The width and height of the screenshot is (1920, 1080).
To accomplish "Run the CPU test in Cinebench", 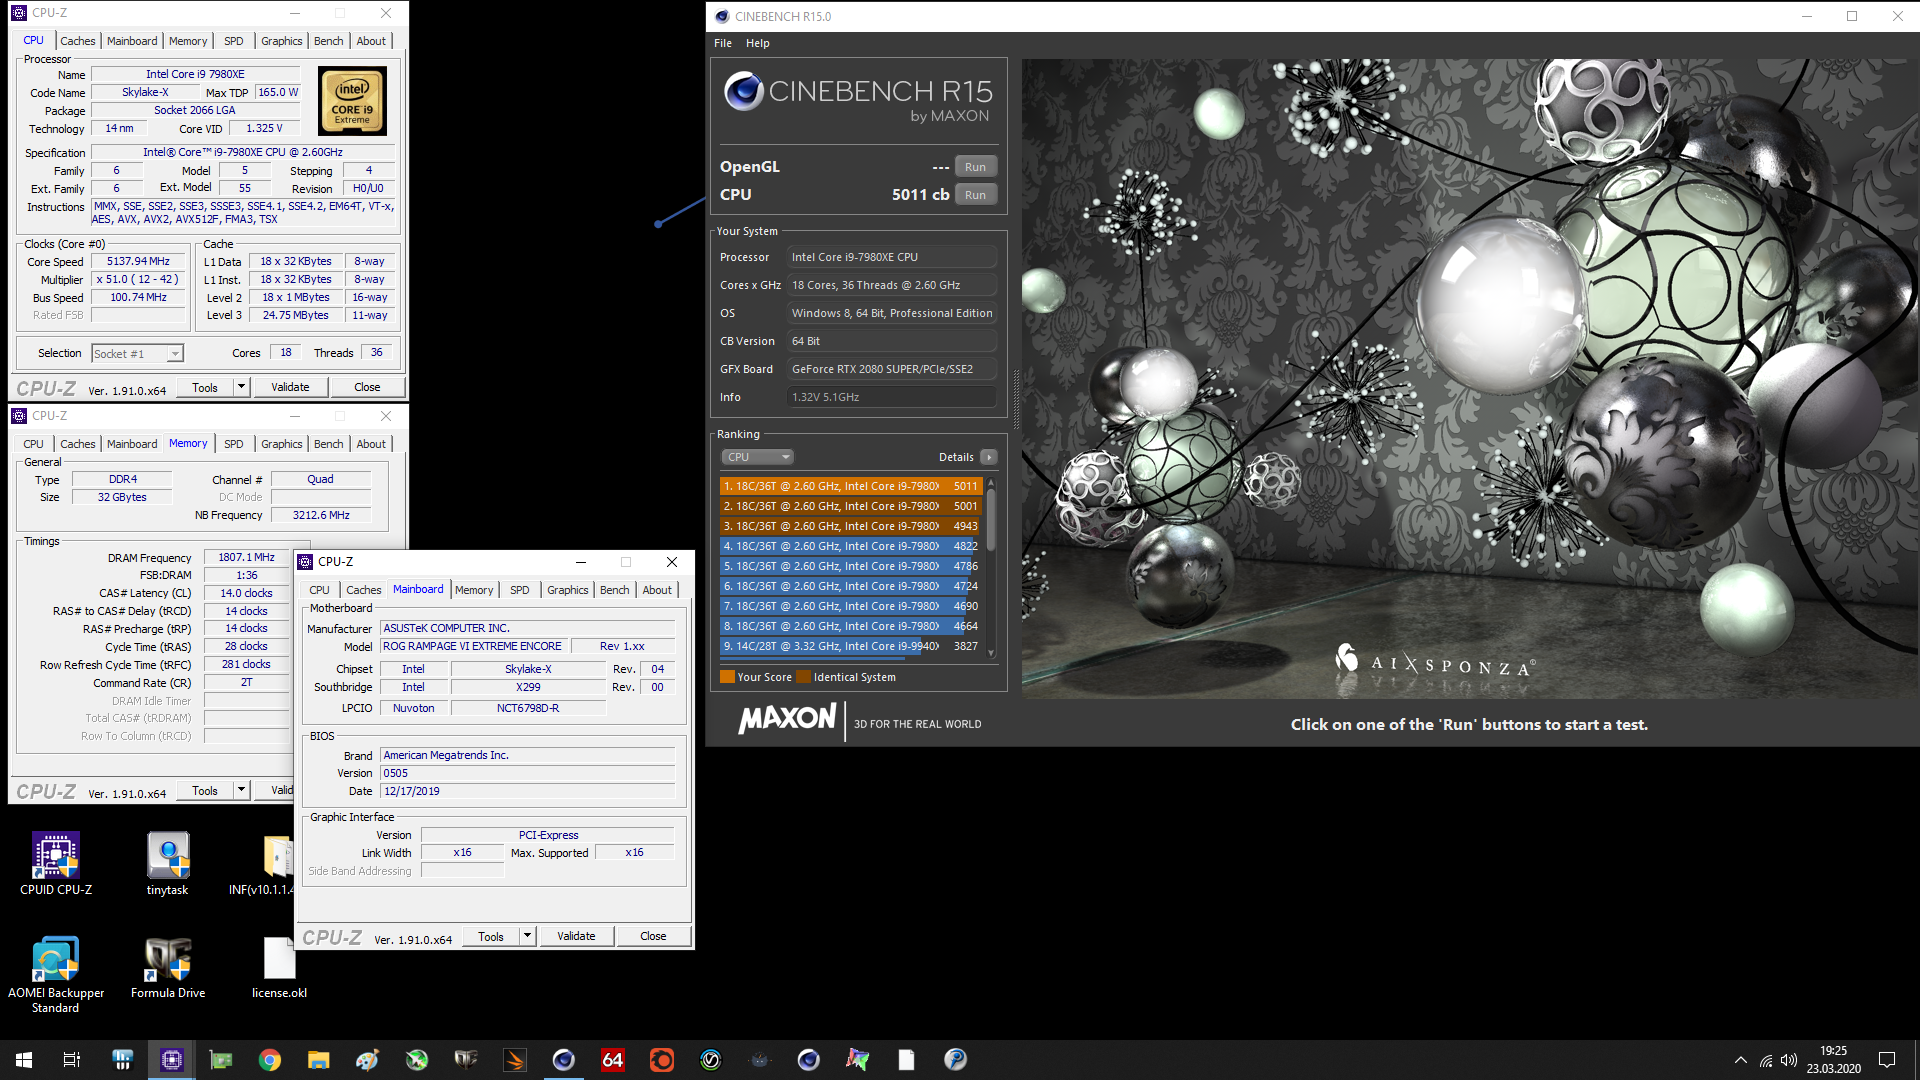I will [975, 195].
